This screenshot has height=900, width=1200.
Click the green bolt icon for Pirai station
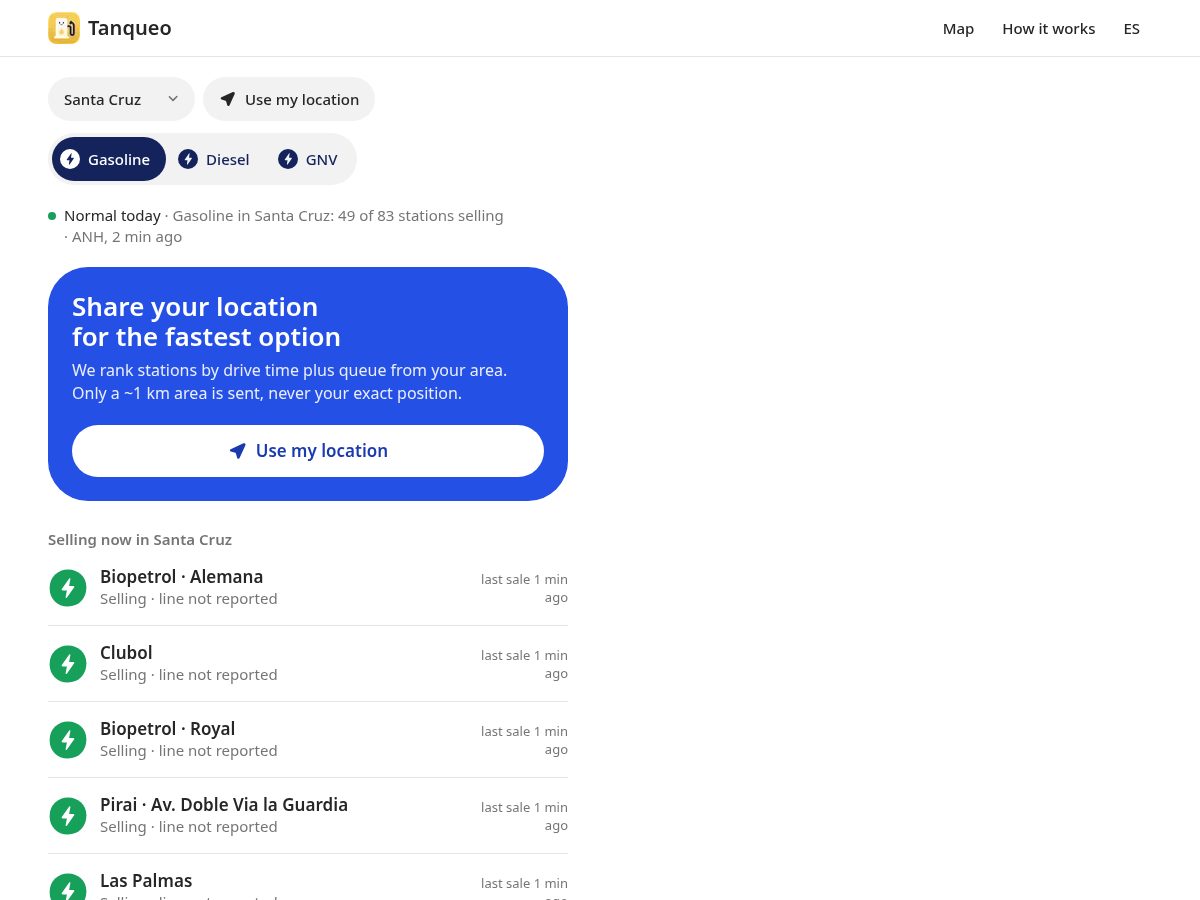pos(68,816)
